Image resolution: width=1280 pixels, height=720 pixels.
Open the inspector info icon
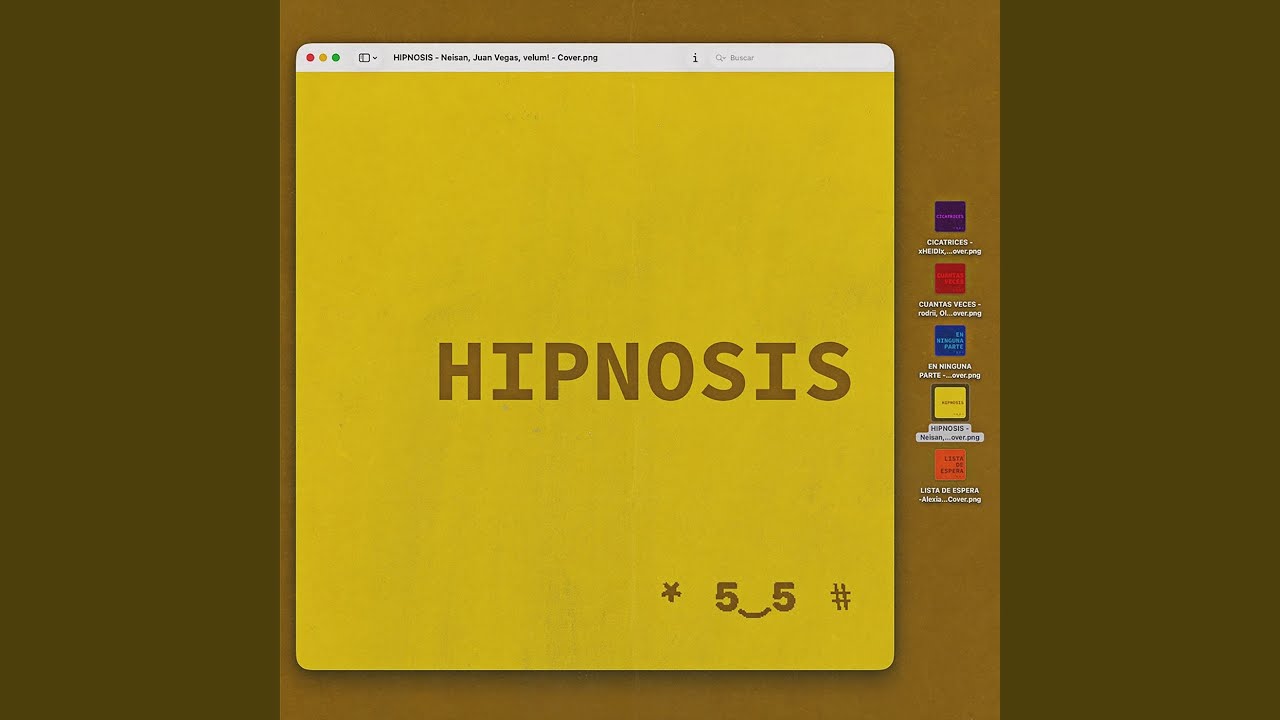click(695, 58)
